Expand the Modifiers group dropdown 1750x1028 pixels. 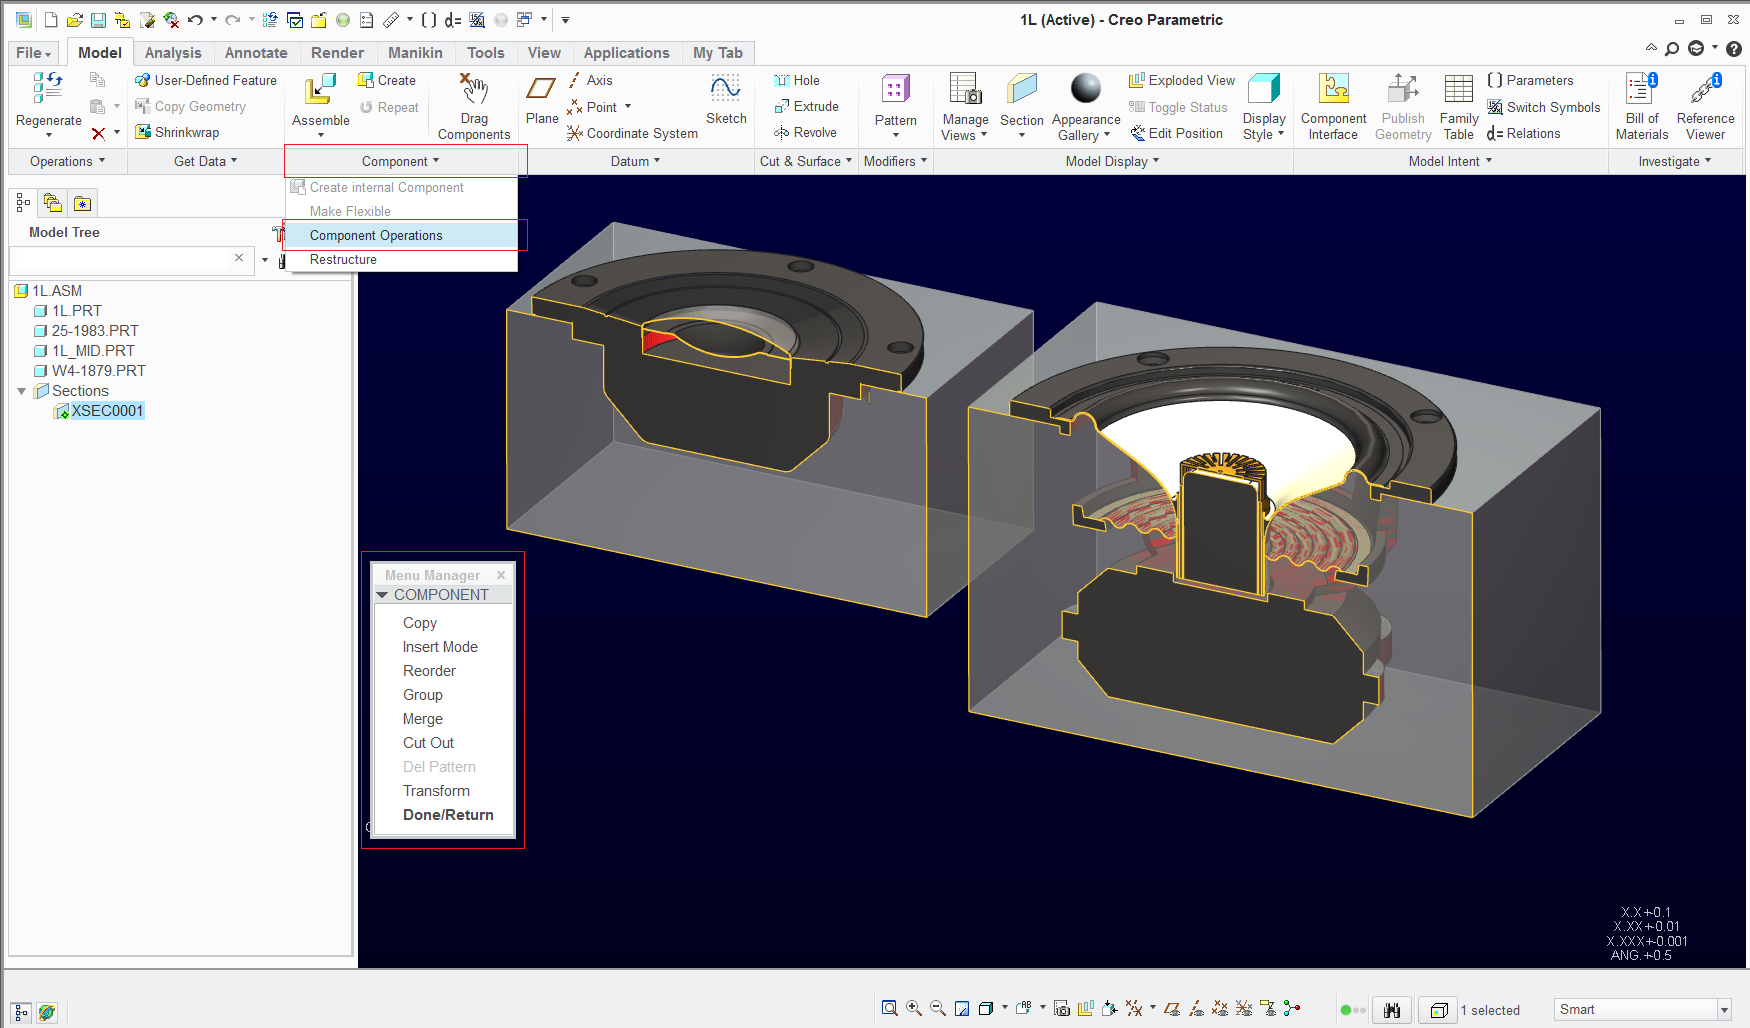[896, 161]
